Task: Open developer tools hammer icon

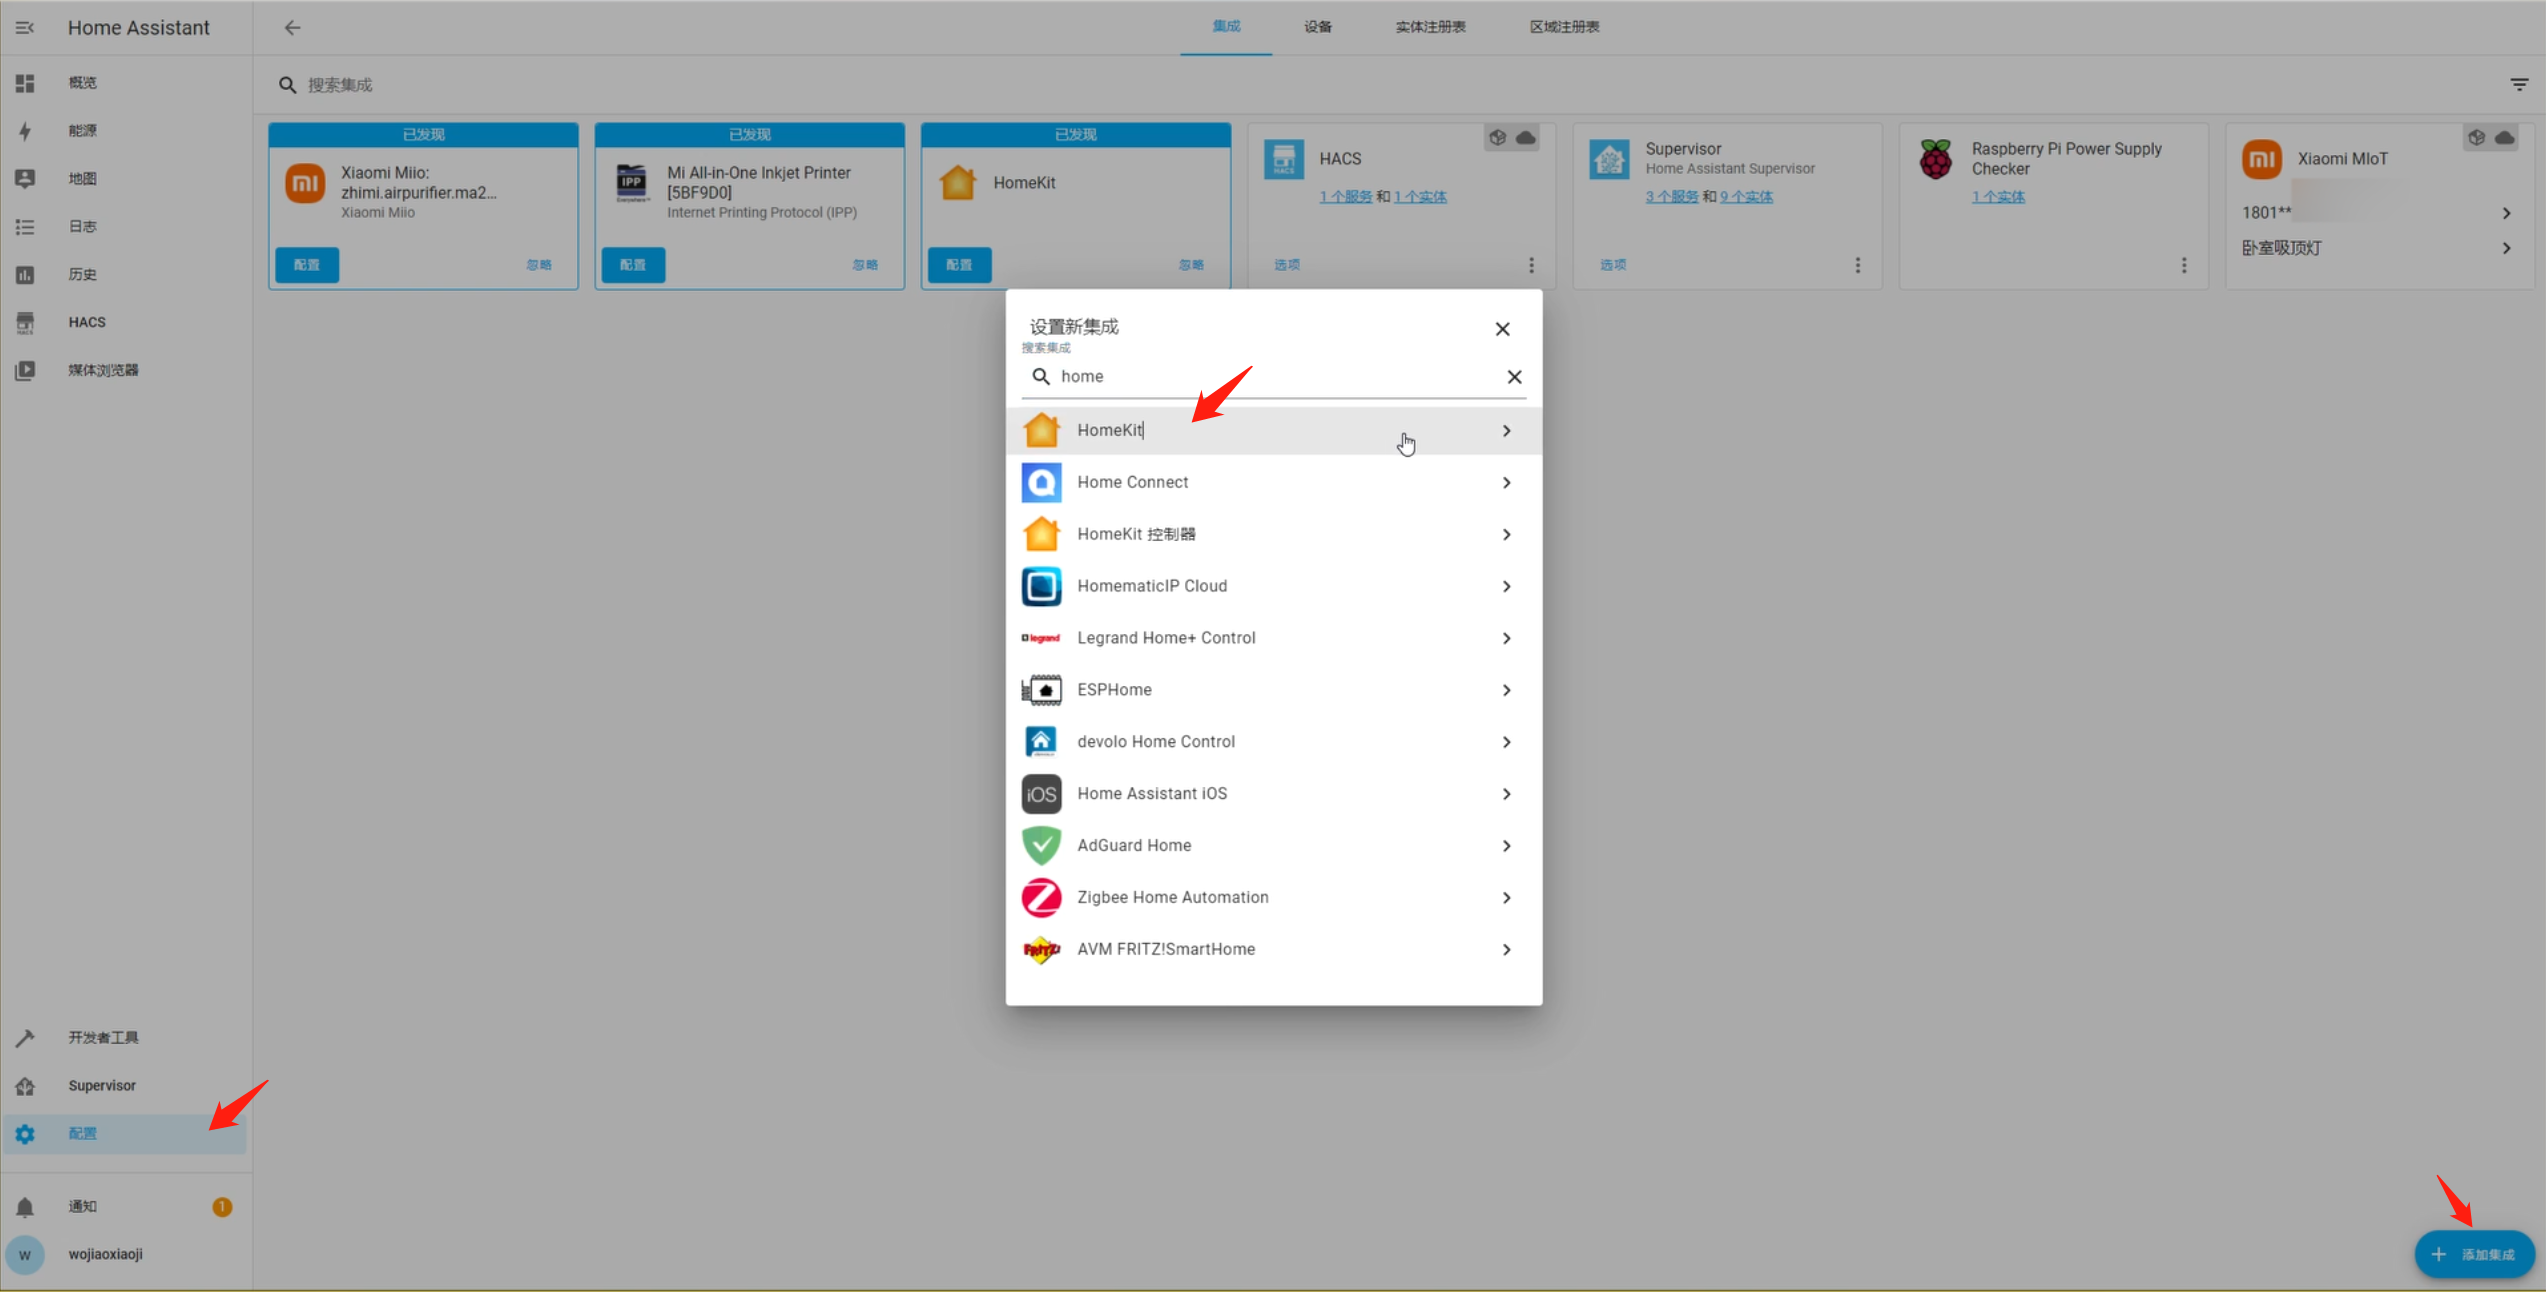Action: pos(25,1038)
